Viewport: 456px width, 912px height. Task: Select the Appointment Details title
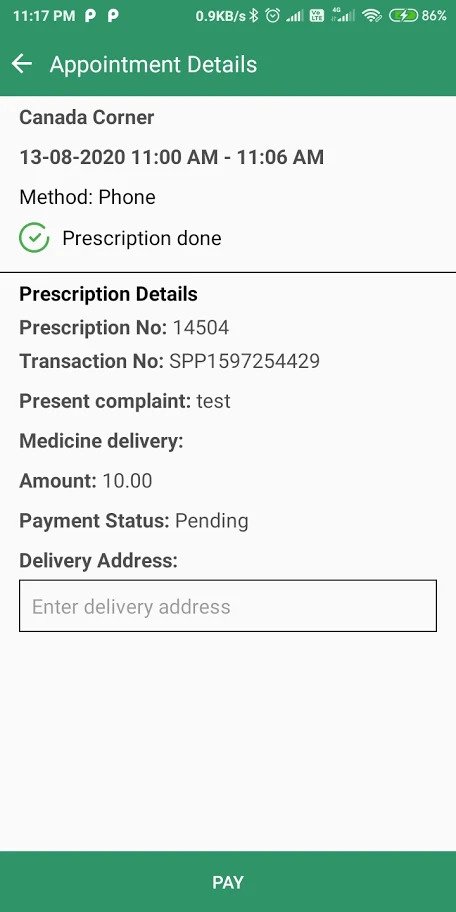[154, 65]
